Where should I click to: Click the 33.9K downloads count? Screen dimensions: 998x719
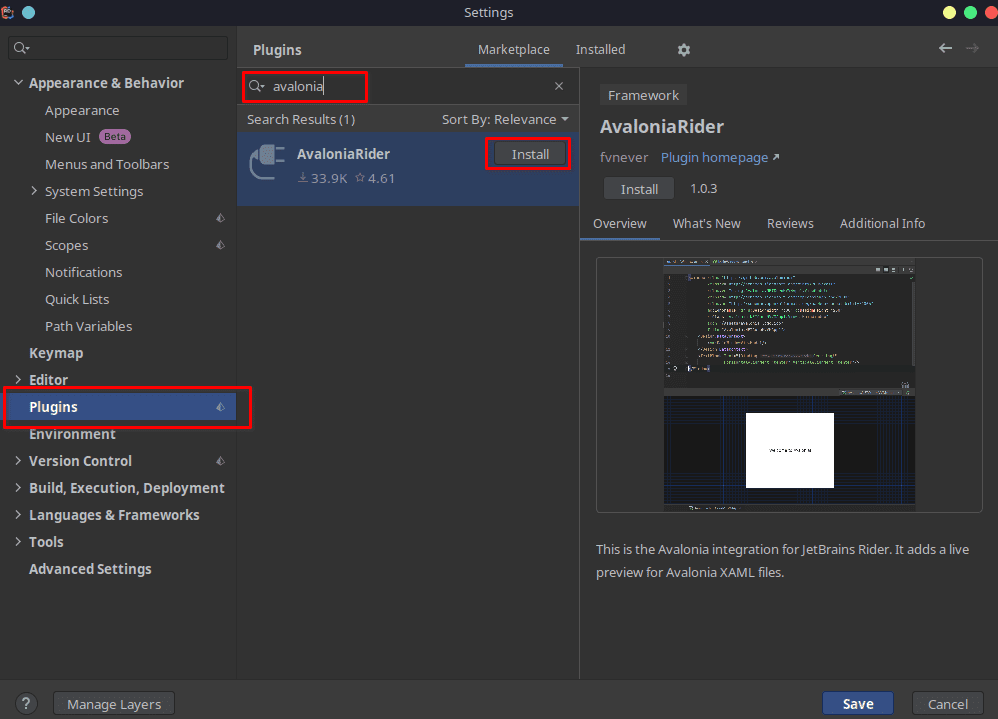[x=323, y=178]
